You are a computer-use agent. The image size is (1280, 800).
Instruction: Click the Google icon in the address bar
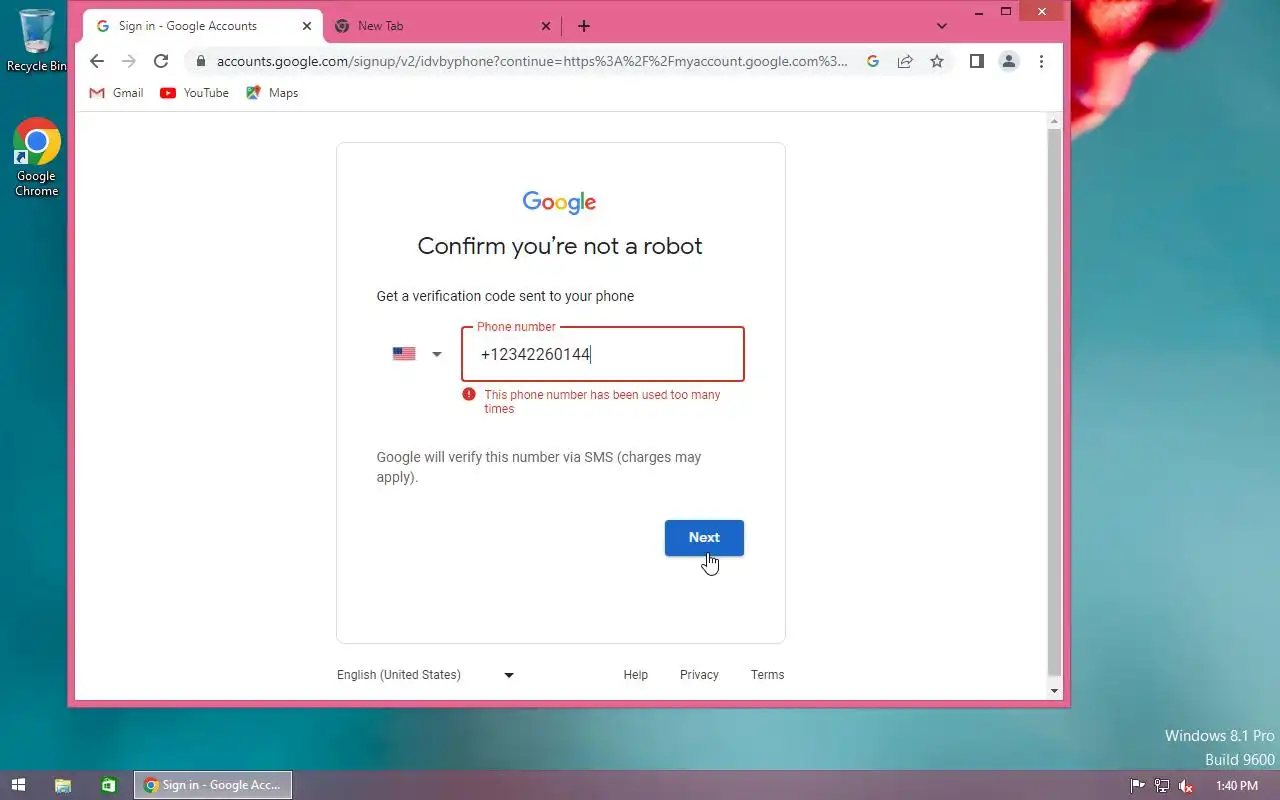(x=873, y=61)
